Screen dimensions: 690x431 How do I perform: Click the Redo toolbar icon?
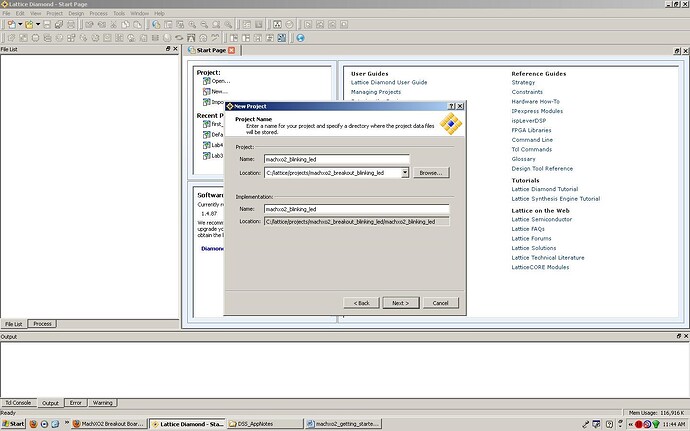point(101,25)
